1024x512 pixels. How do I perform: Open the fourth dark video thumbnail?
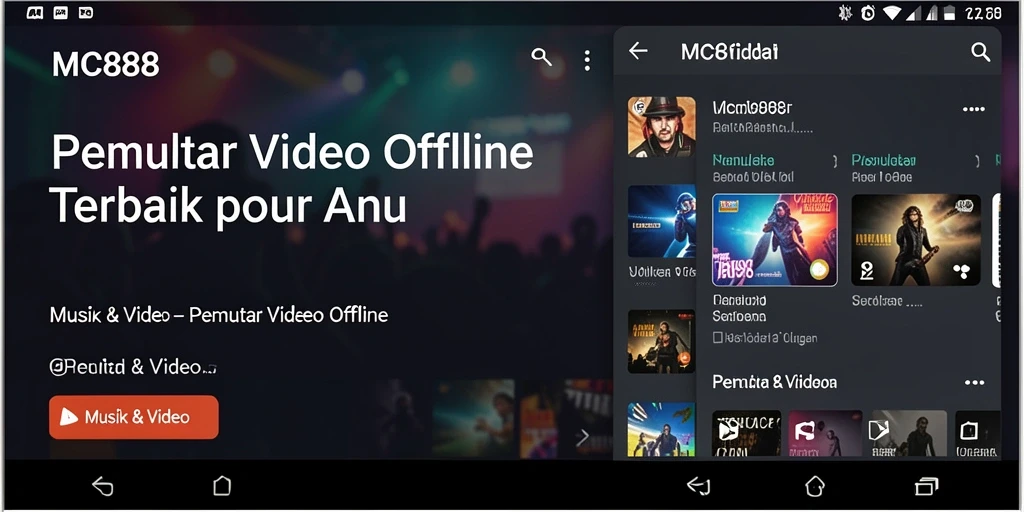pos(978,433)
